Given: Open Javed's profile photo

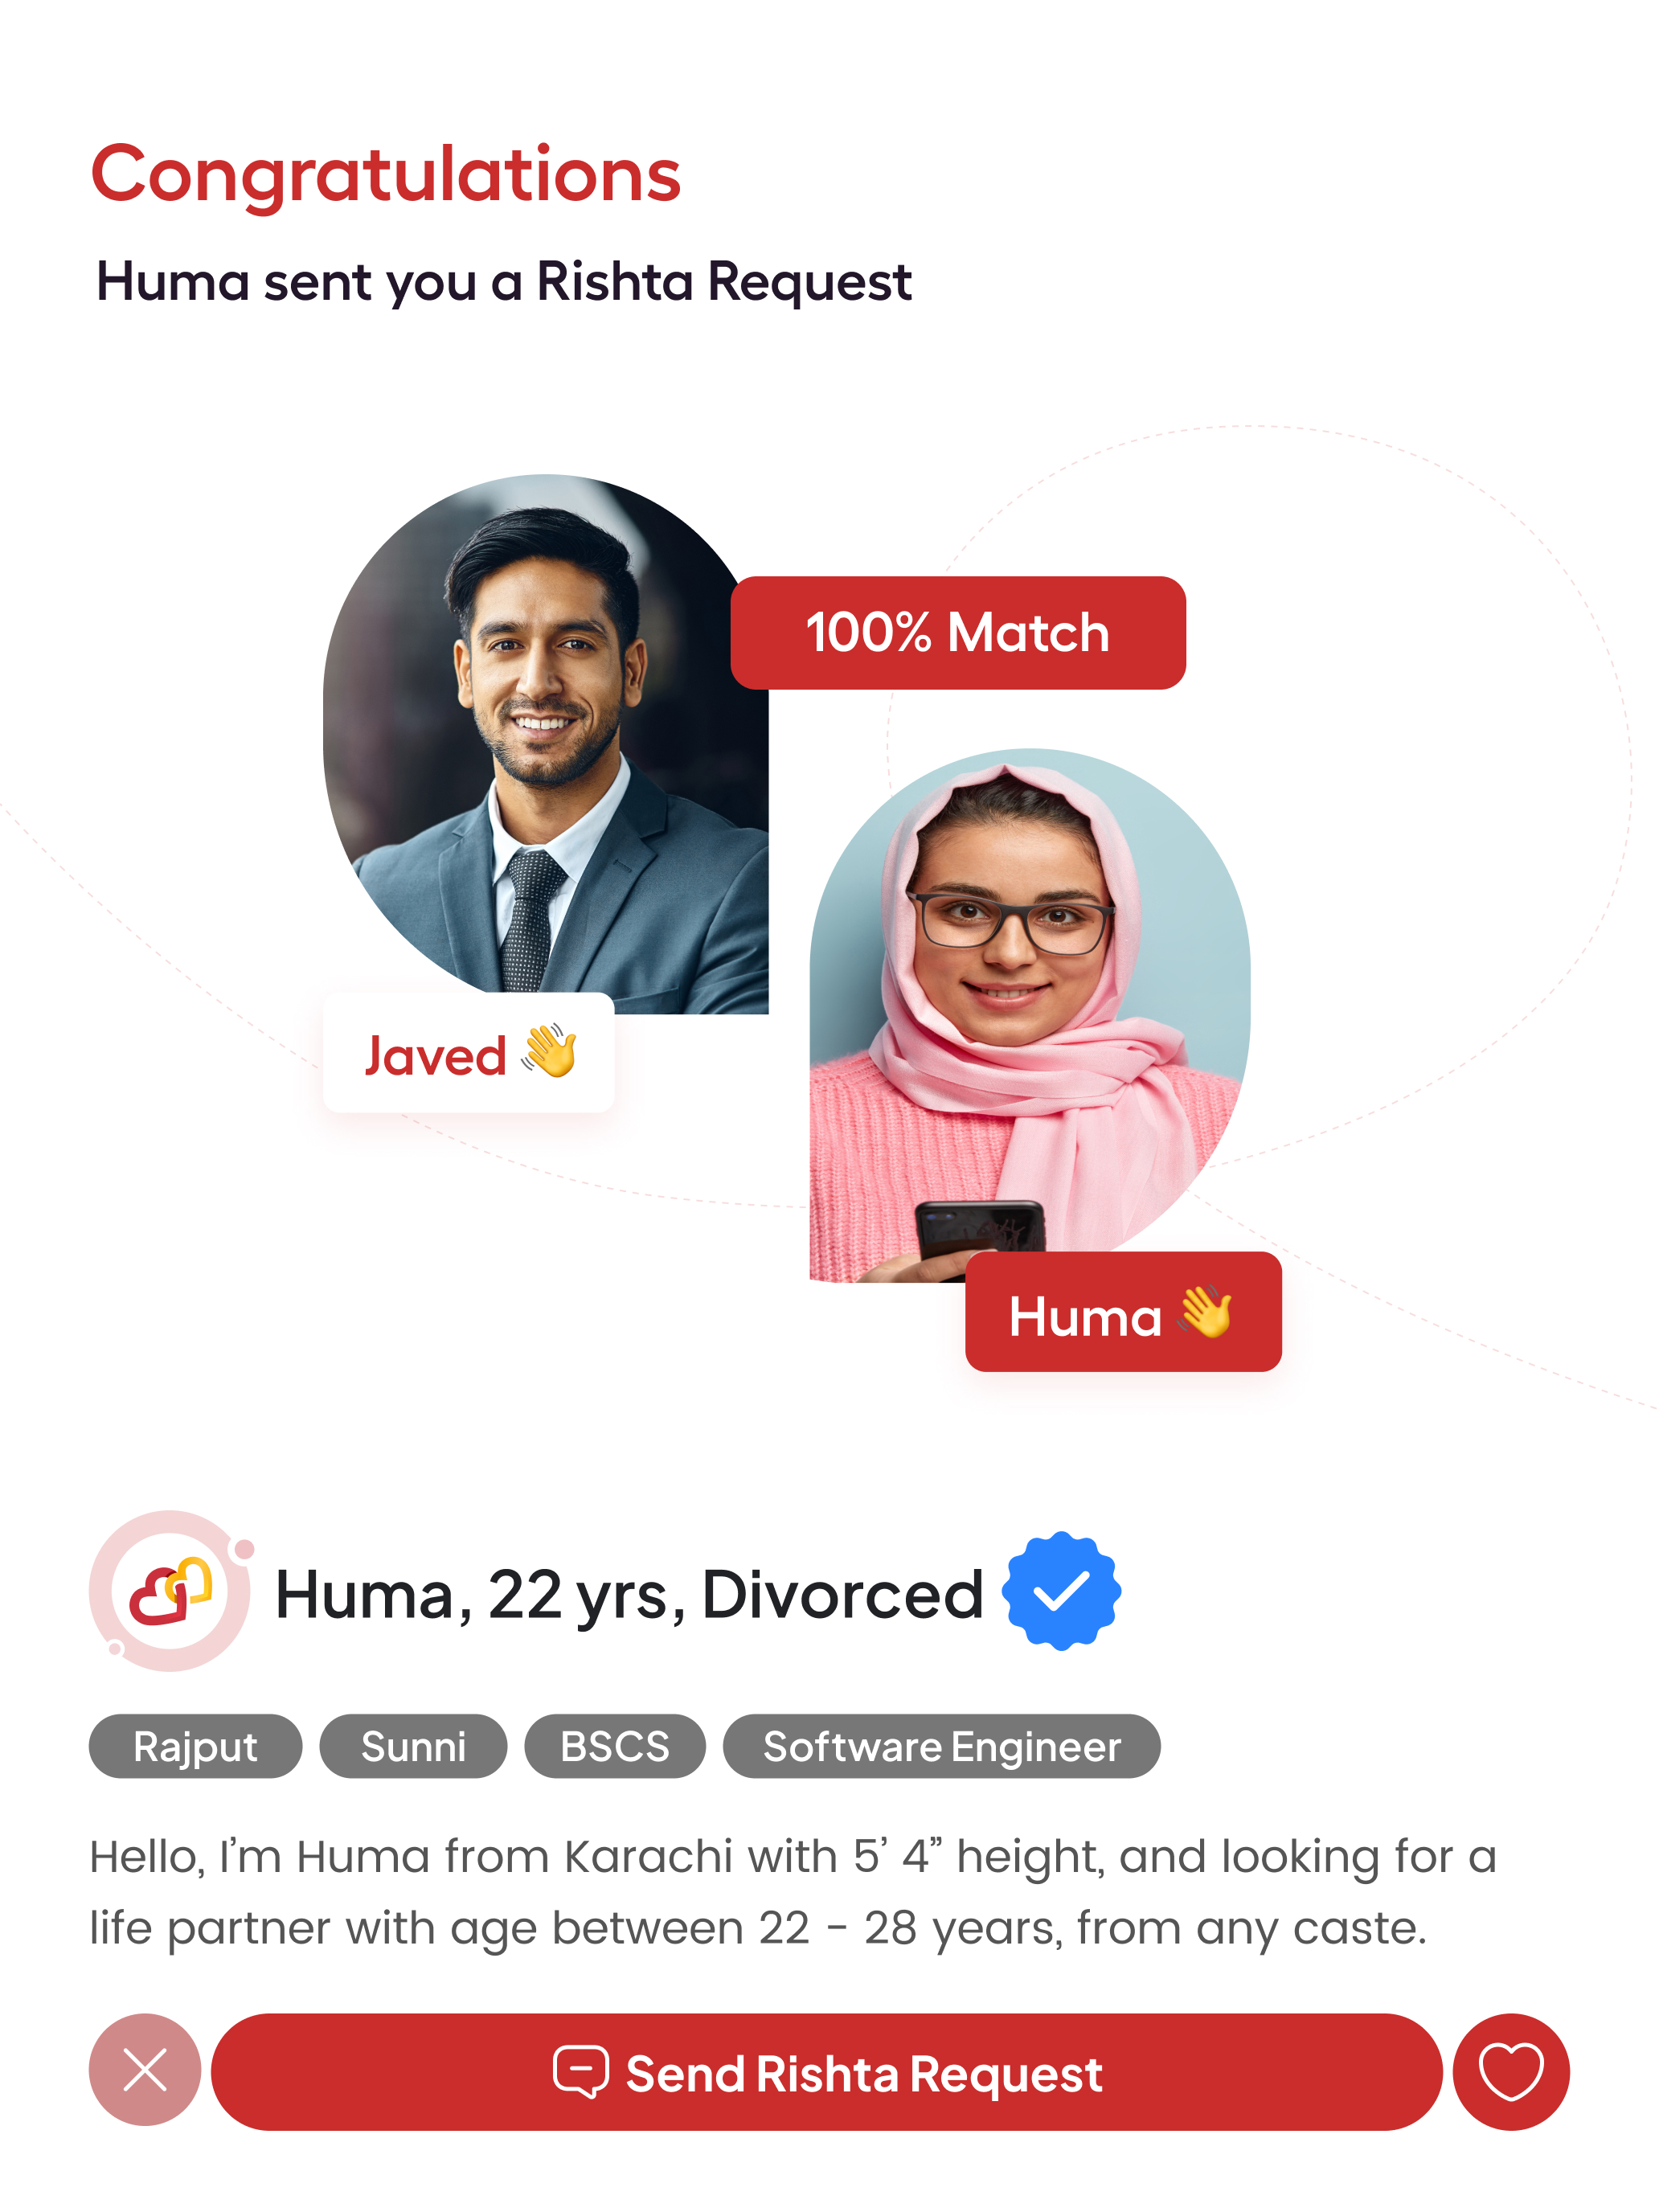Looking at the screenshot, I should pos(546,744).
